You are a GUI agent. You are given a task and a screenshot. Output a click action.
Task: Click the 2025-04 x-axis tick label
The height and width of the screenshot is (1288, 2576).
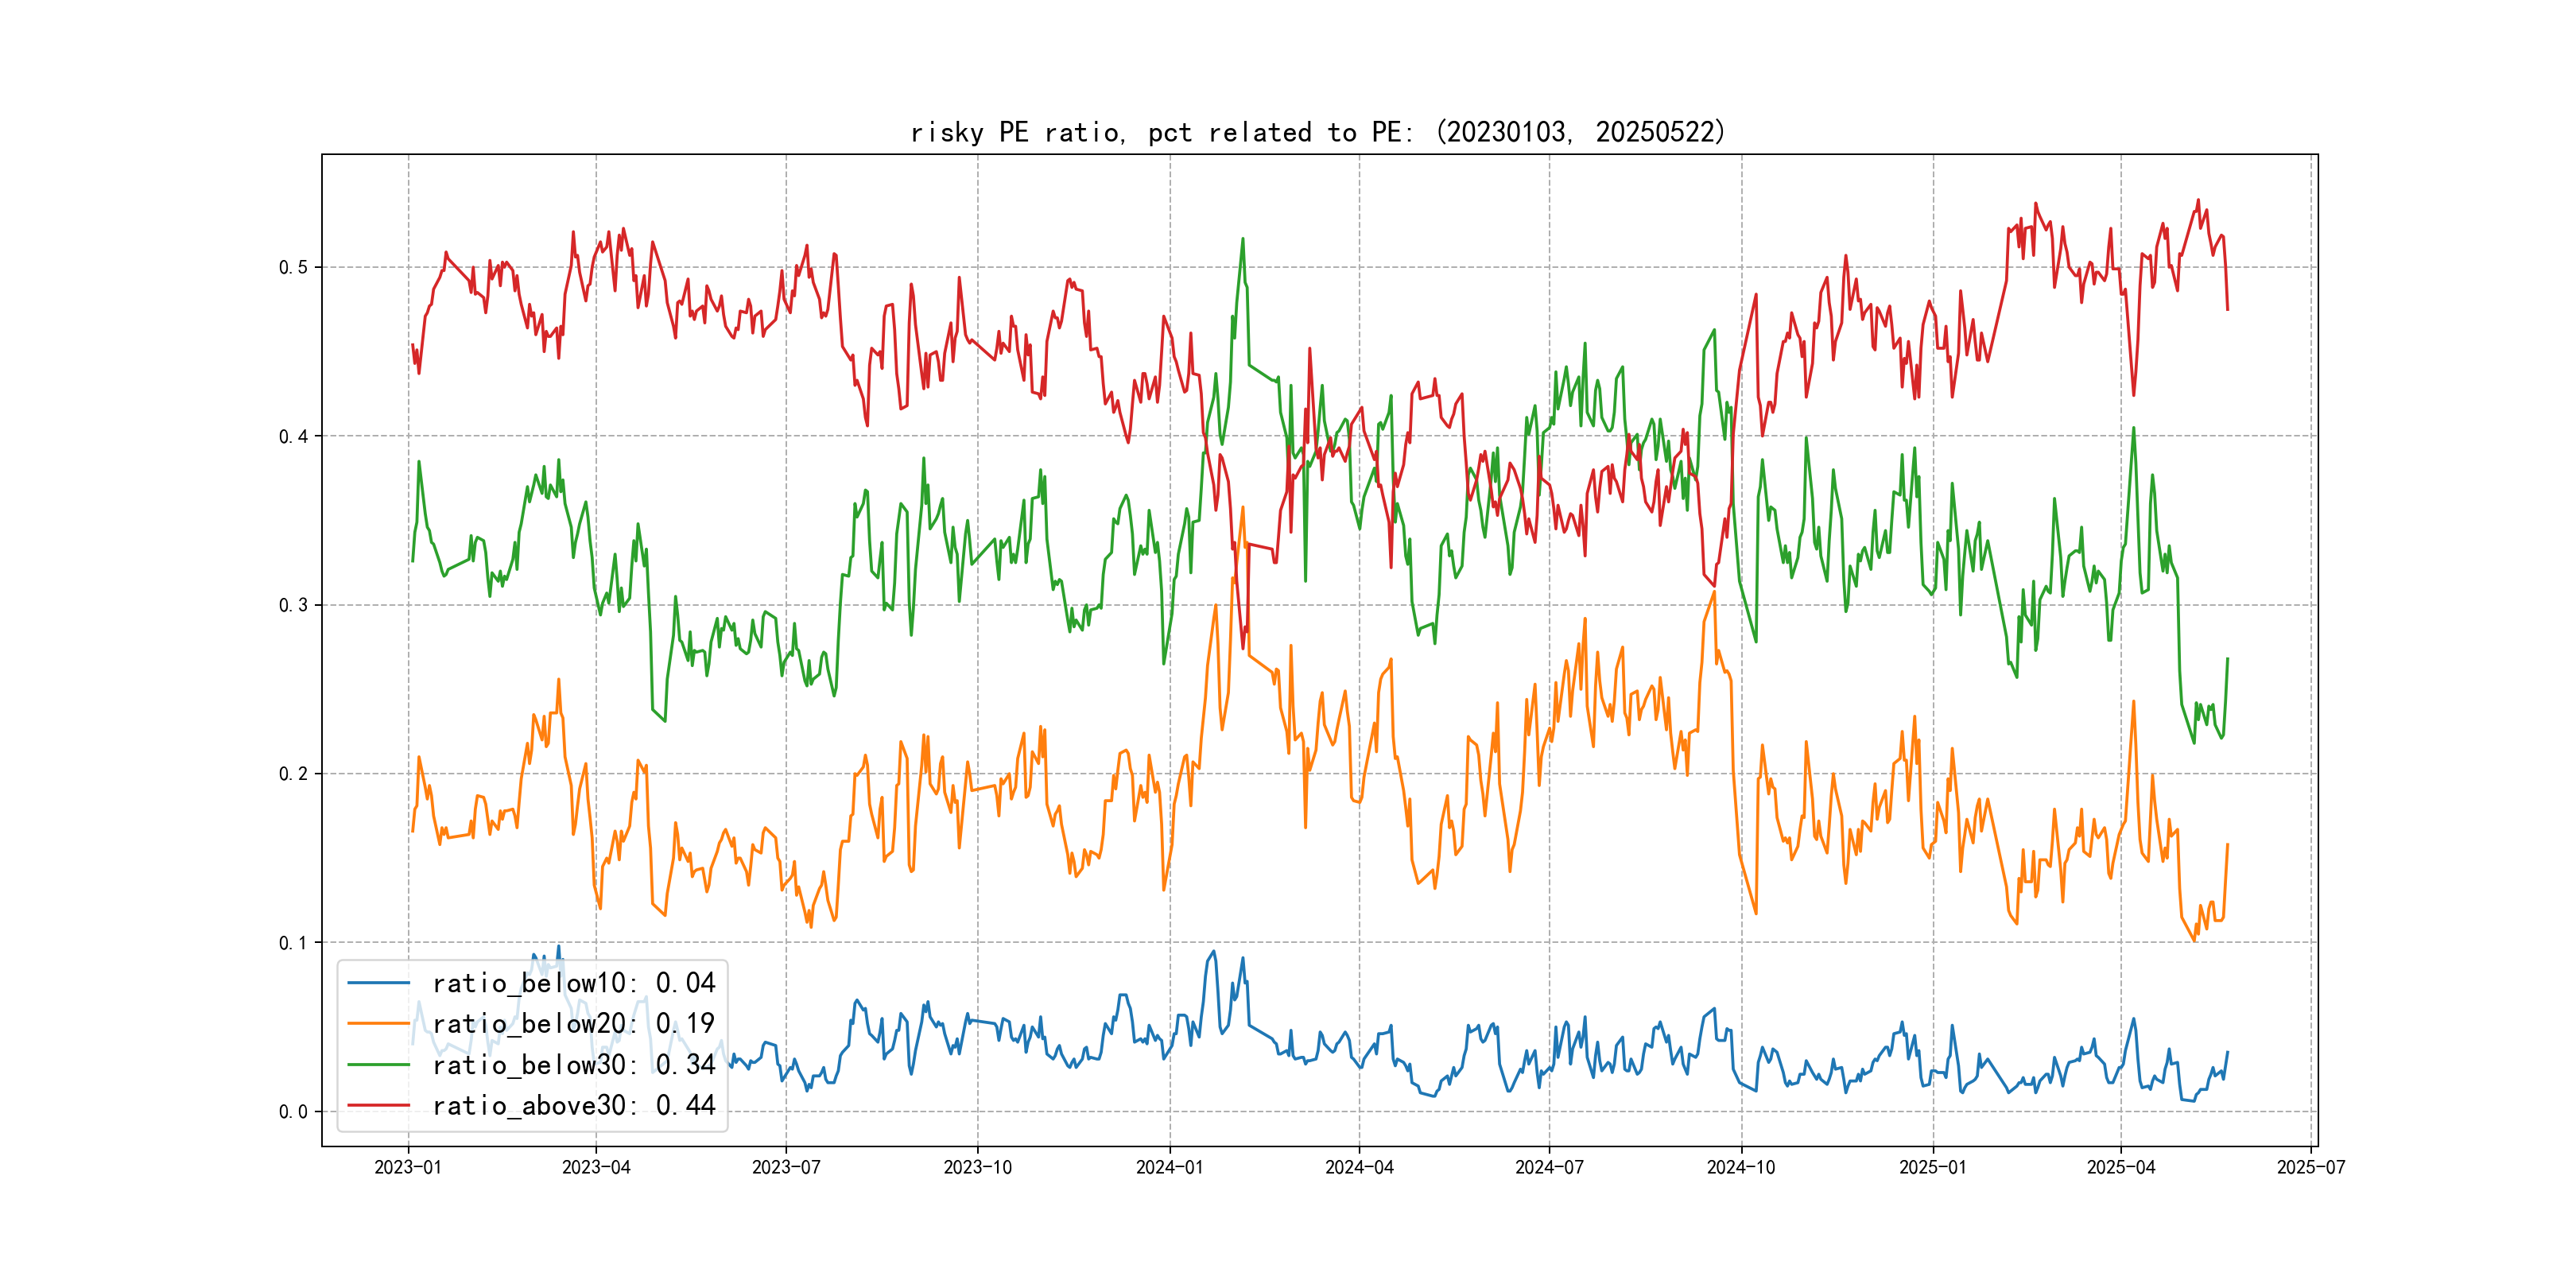click(2120, 1167)
